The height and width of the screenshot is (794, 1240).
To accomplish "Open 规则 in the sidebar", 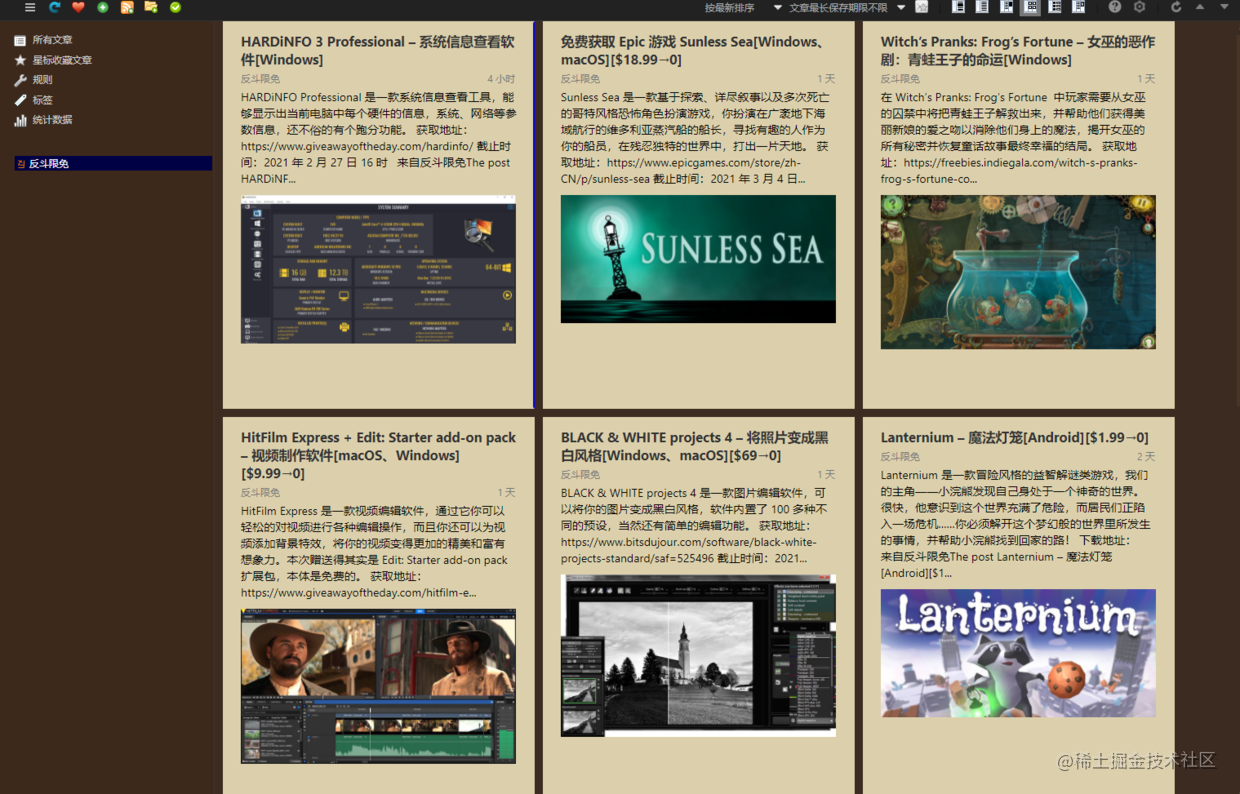I will tap(42, 80).
